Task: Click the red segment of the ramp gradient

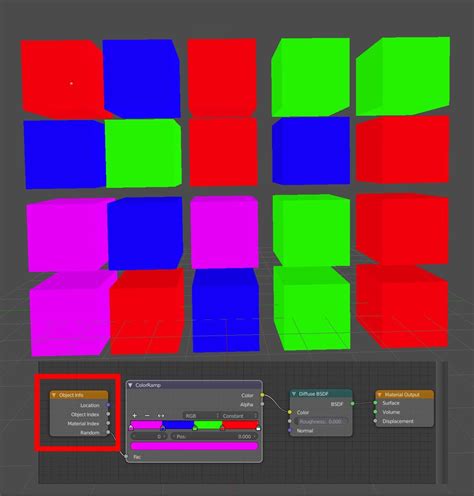Action: pyautogui.click(x=240, y=424)
